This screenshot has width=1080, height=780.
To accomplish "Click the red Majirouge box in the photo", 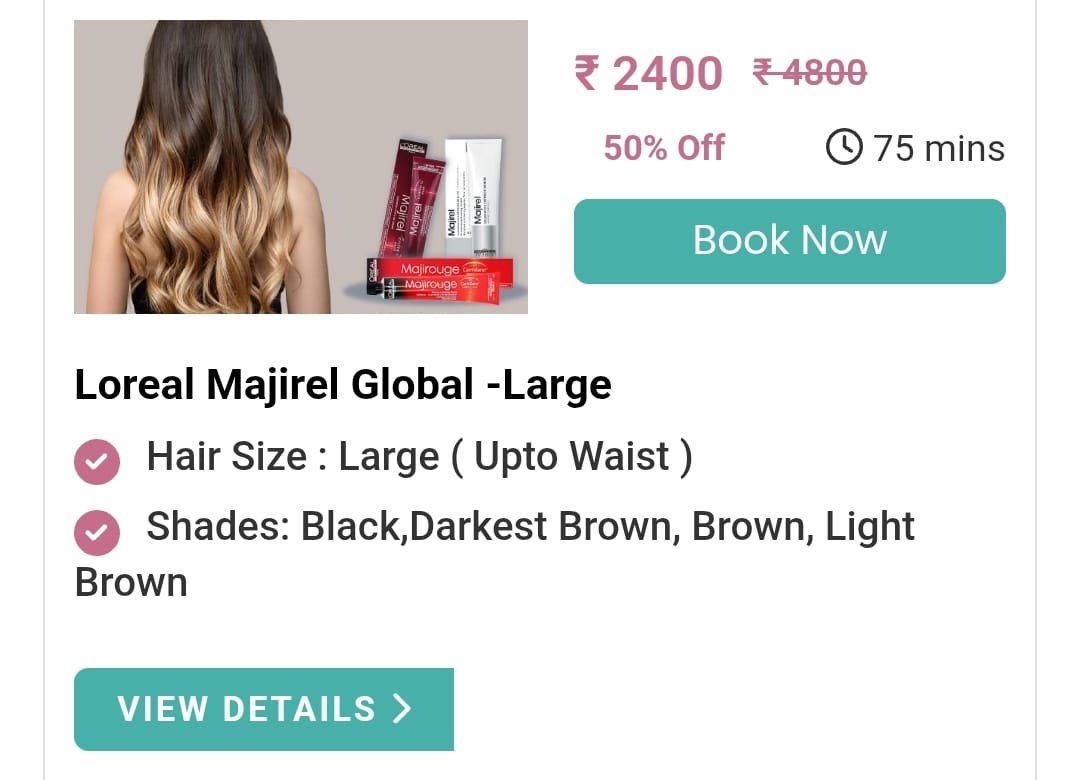I will coord(441,276).
